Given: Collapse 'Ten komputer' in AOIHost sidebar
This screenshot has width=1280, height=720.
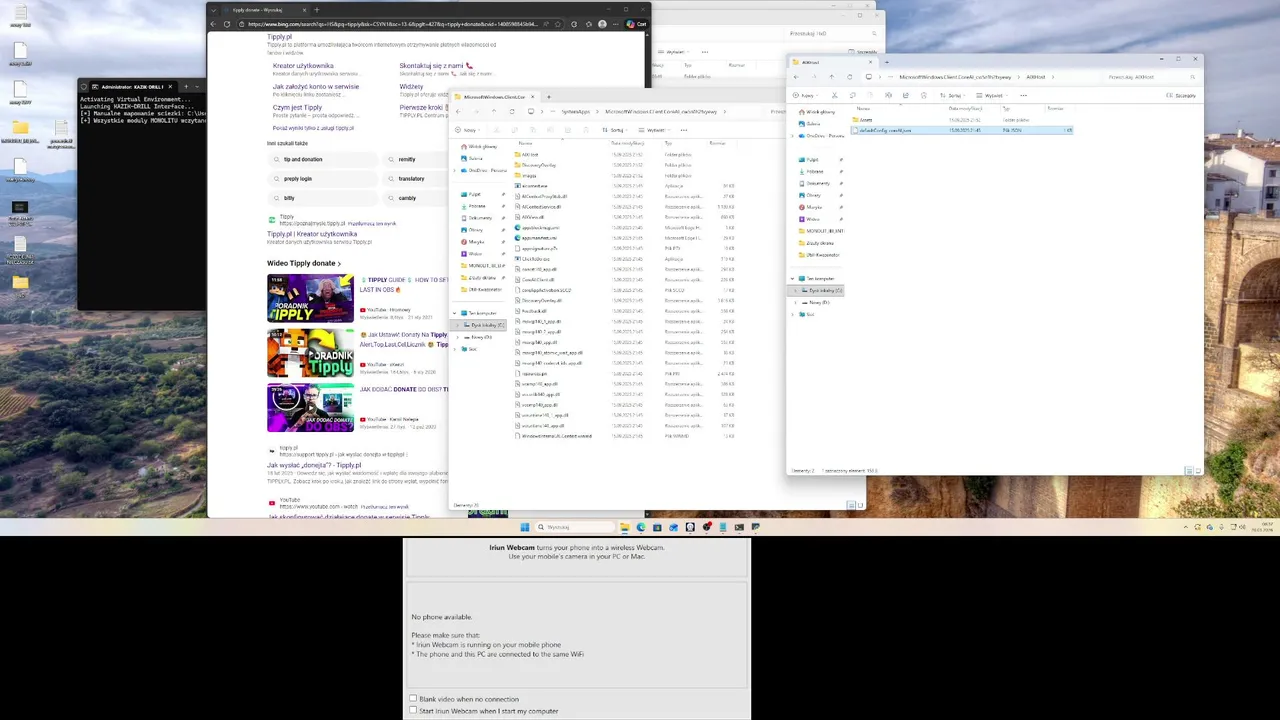Looking at the screenshot, I should [793, 279].
